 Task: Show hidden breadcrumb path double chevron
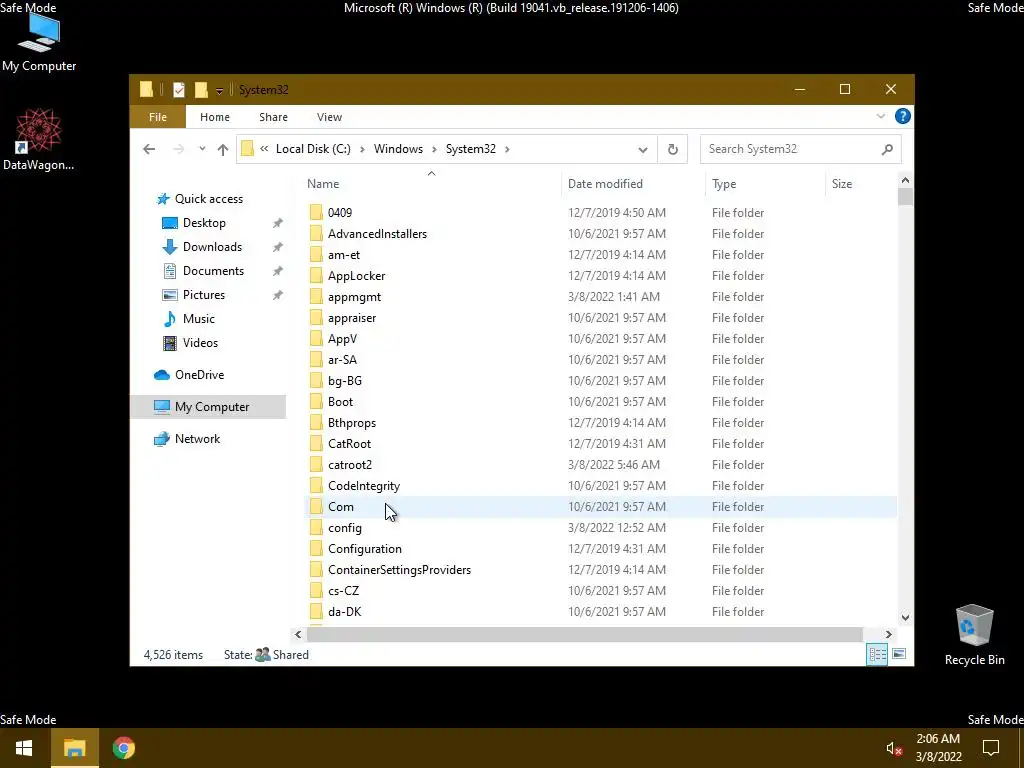pos(264,149)
